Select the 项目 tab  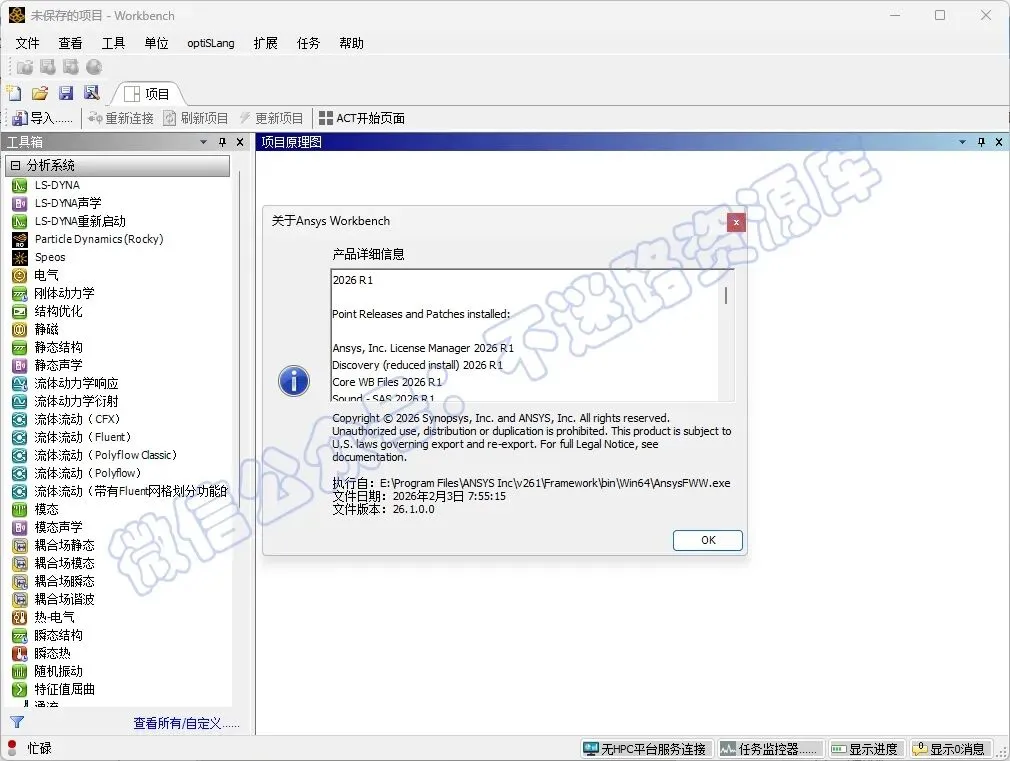click(x=148, y=94)
